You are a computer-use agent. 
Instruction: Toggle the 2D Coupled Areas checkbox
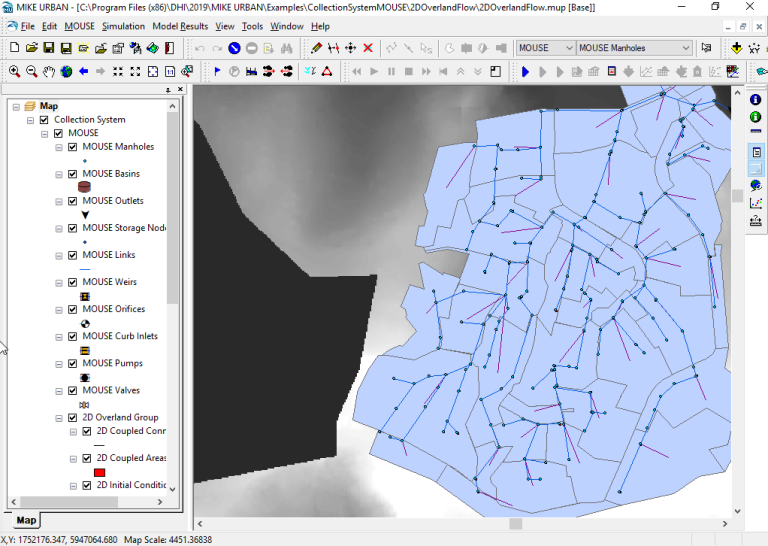pyautogui.click(x=87, y=458)
